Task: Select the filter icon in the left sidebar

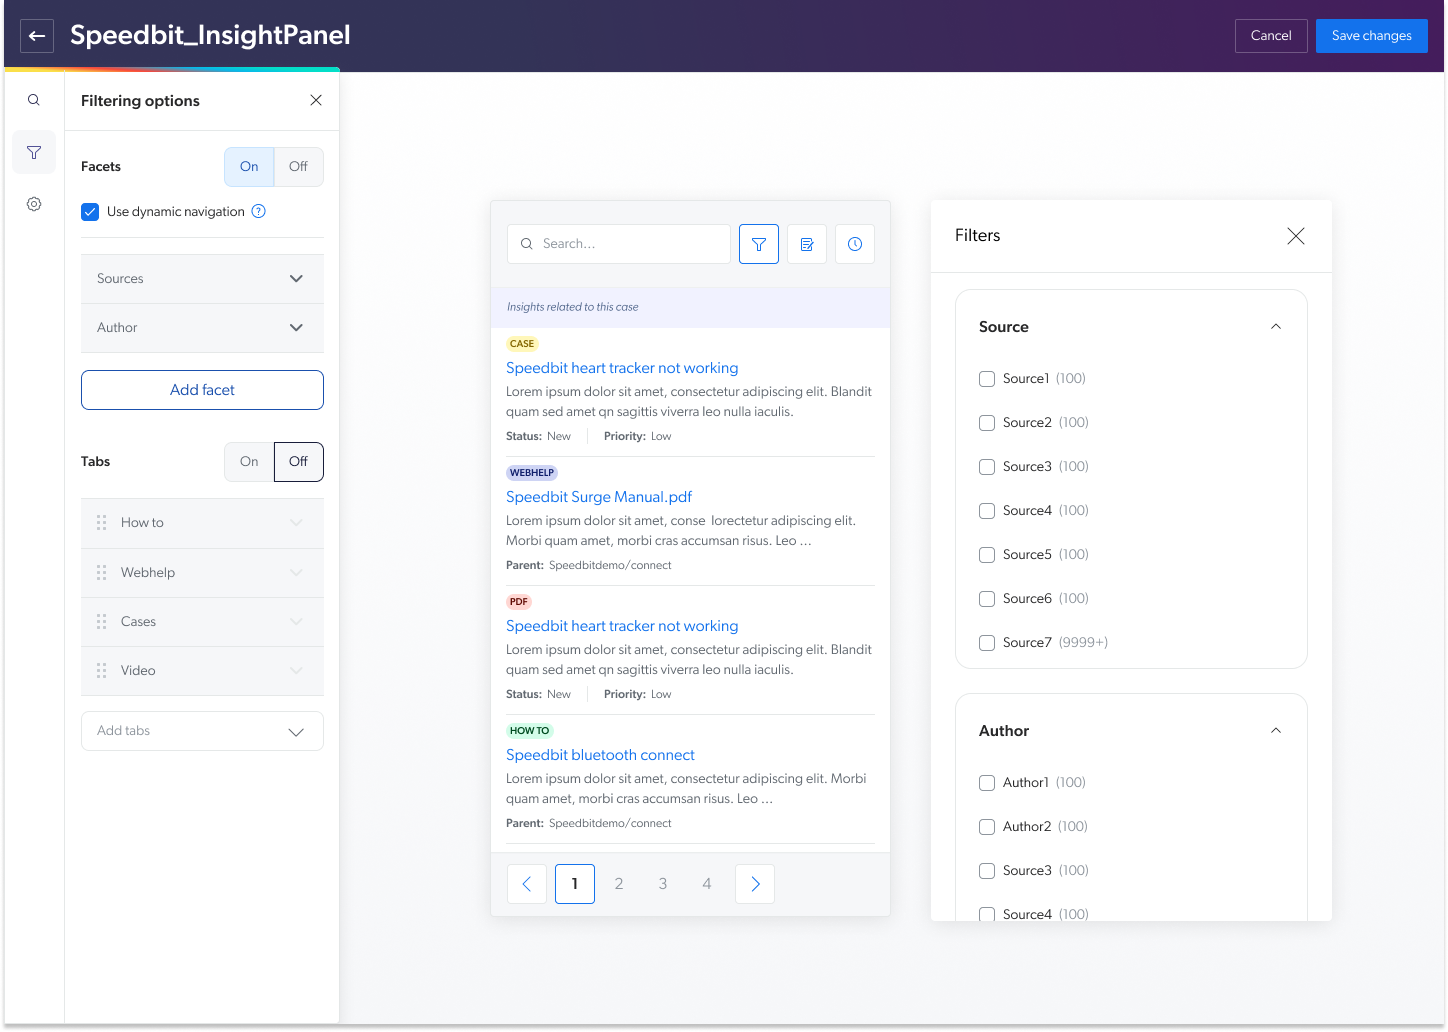Action: tap(34, 152)
